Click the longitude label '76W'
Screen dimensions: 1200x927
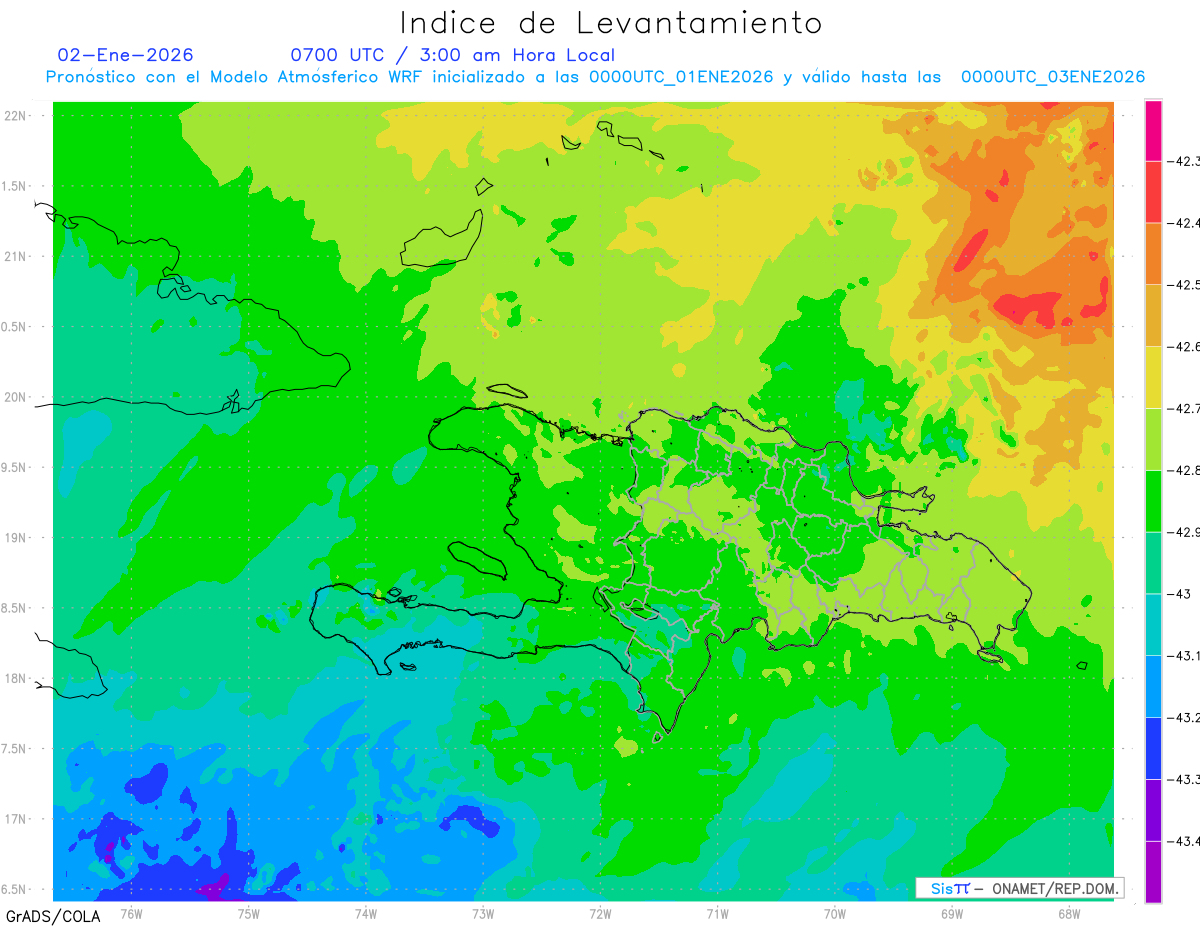131,913
